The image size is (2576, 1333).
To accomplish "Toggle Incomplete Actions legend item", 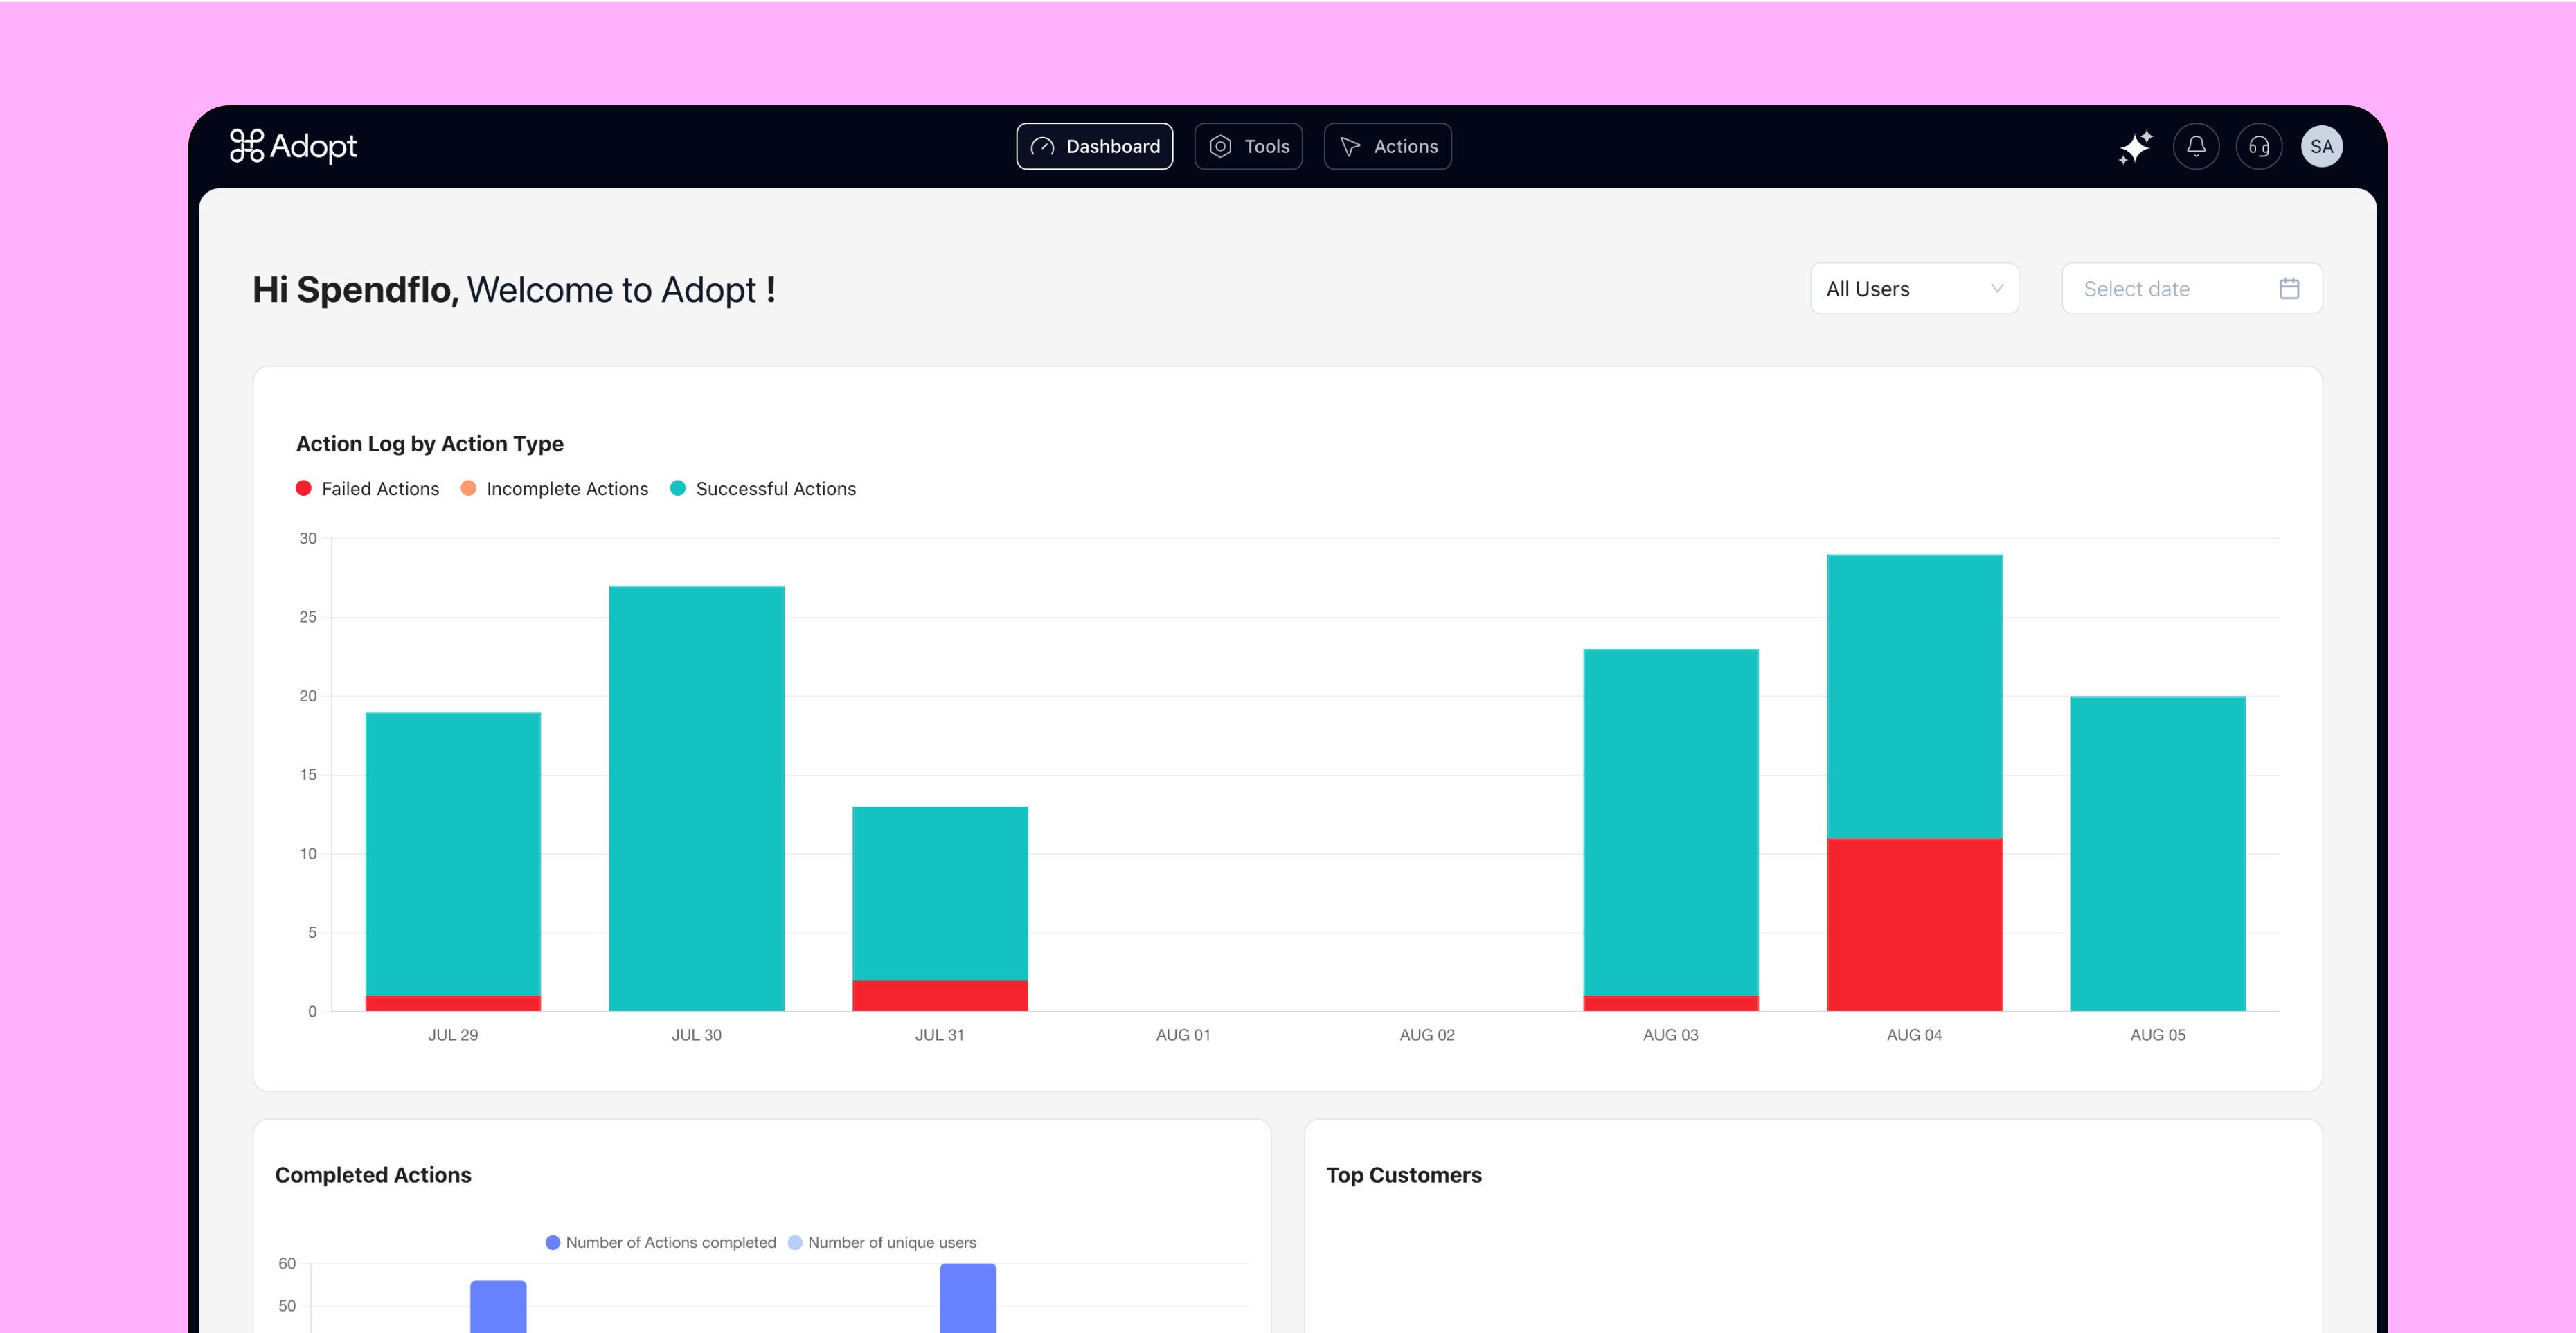I will [x=554, y=488].
